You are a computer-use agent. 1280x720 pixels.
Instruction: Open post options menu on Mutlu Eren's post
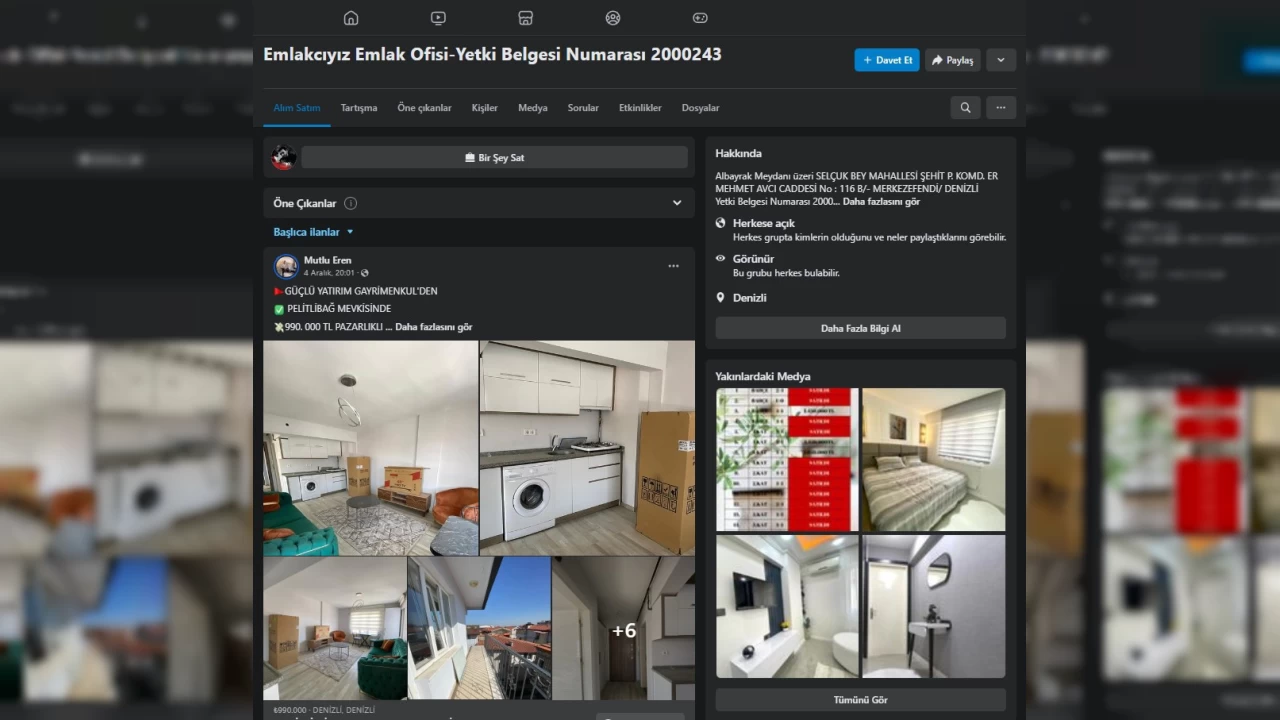pyautogui.click(x=673, y=266)
